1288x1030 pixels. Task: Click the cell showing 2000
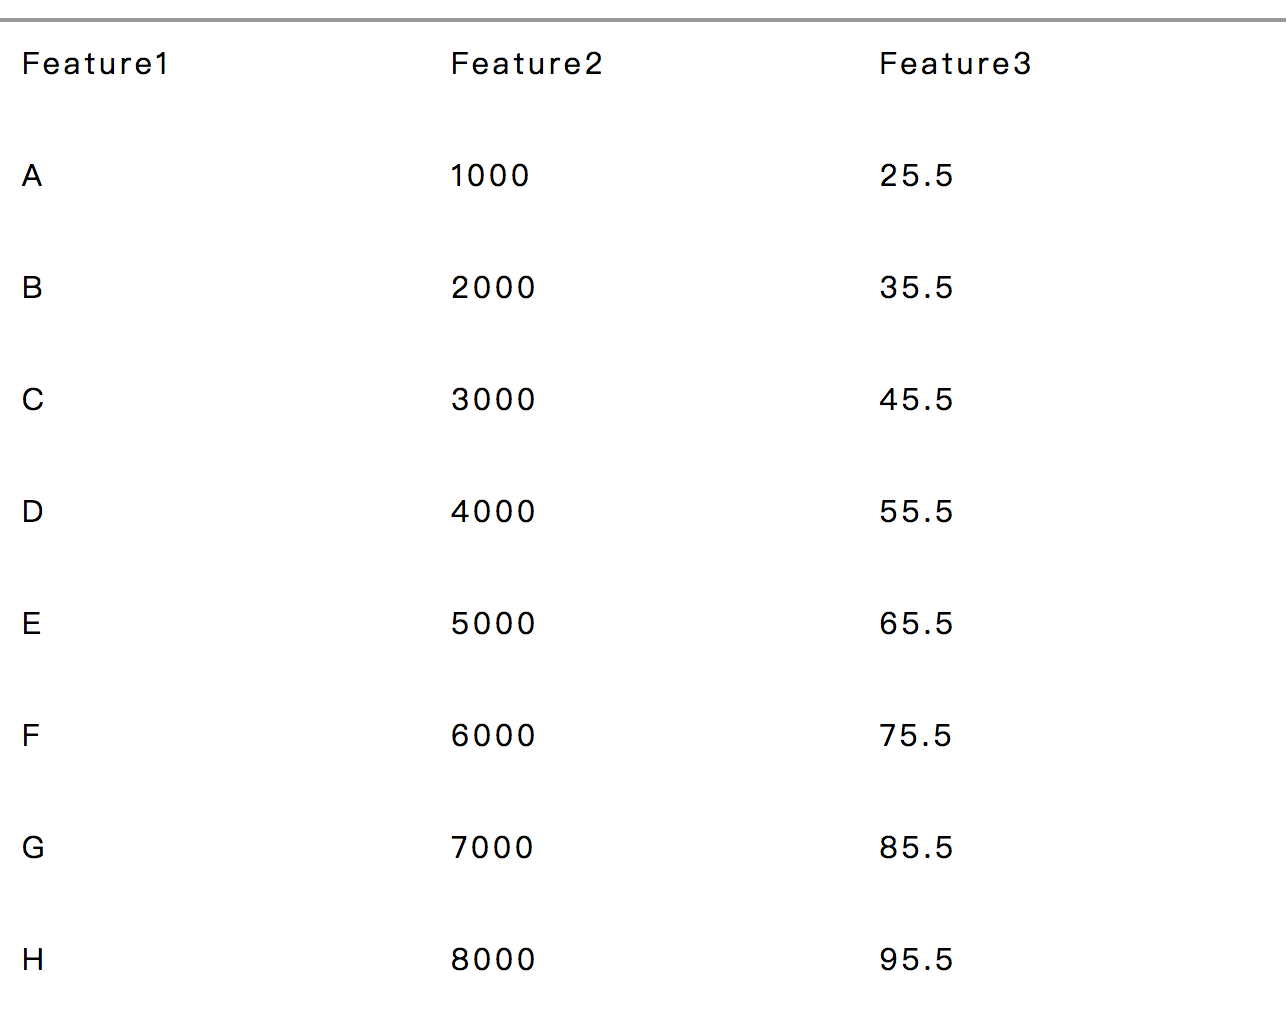(x=493, y=288)
